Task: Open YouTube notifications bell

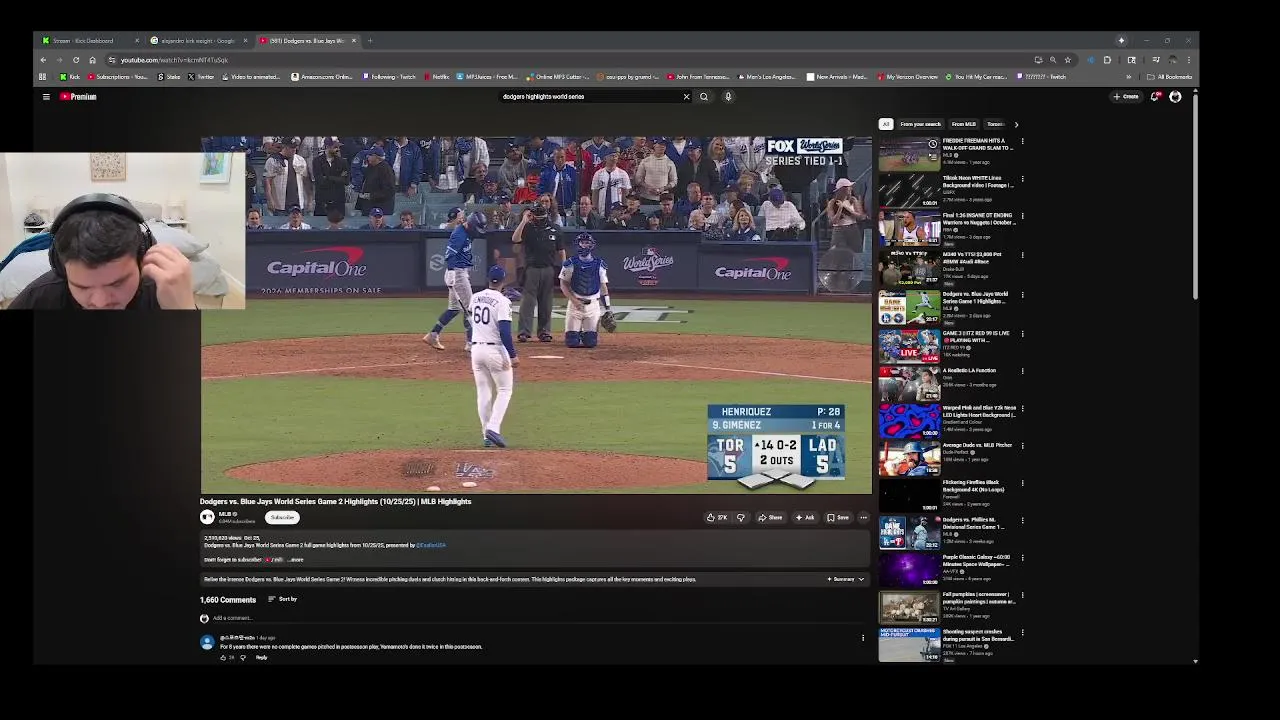Action: coord(1155,97)
